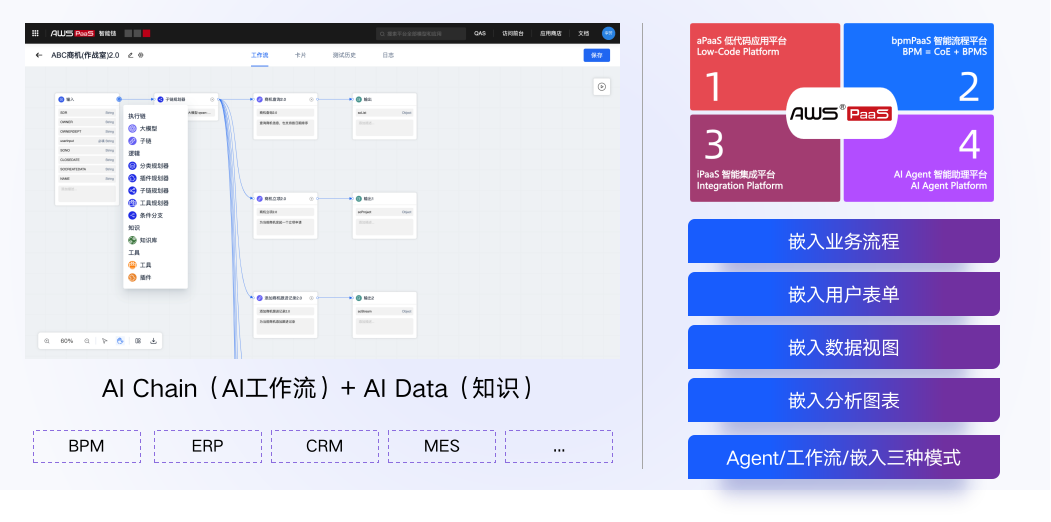This screenshot has height=522, width=1051.
Task: Select 工具 in the node menu
Action: pyautogui.click(x=139, y=265)
